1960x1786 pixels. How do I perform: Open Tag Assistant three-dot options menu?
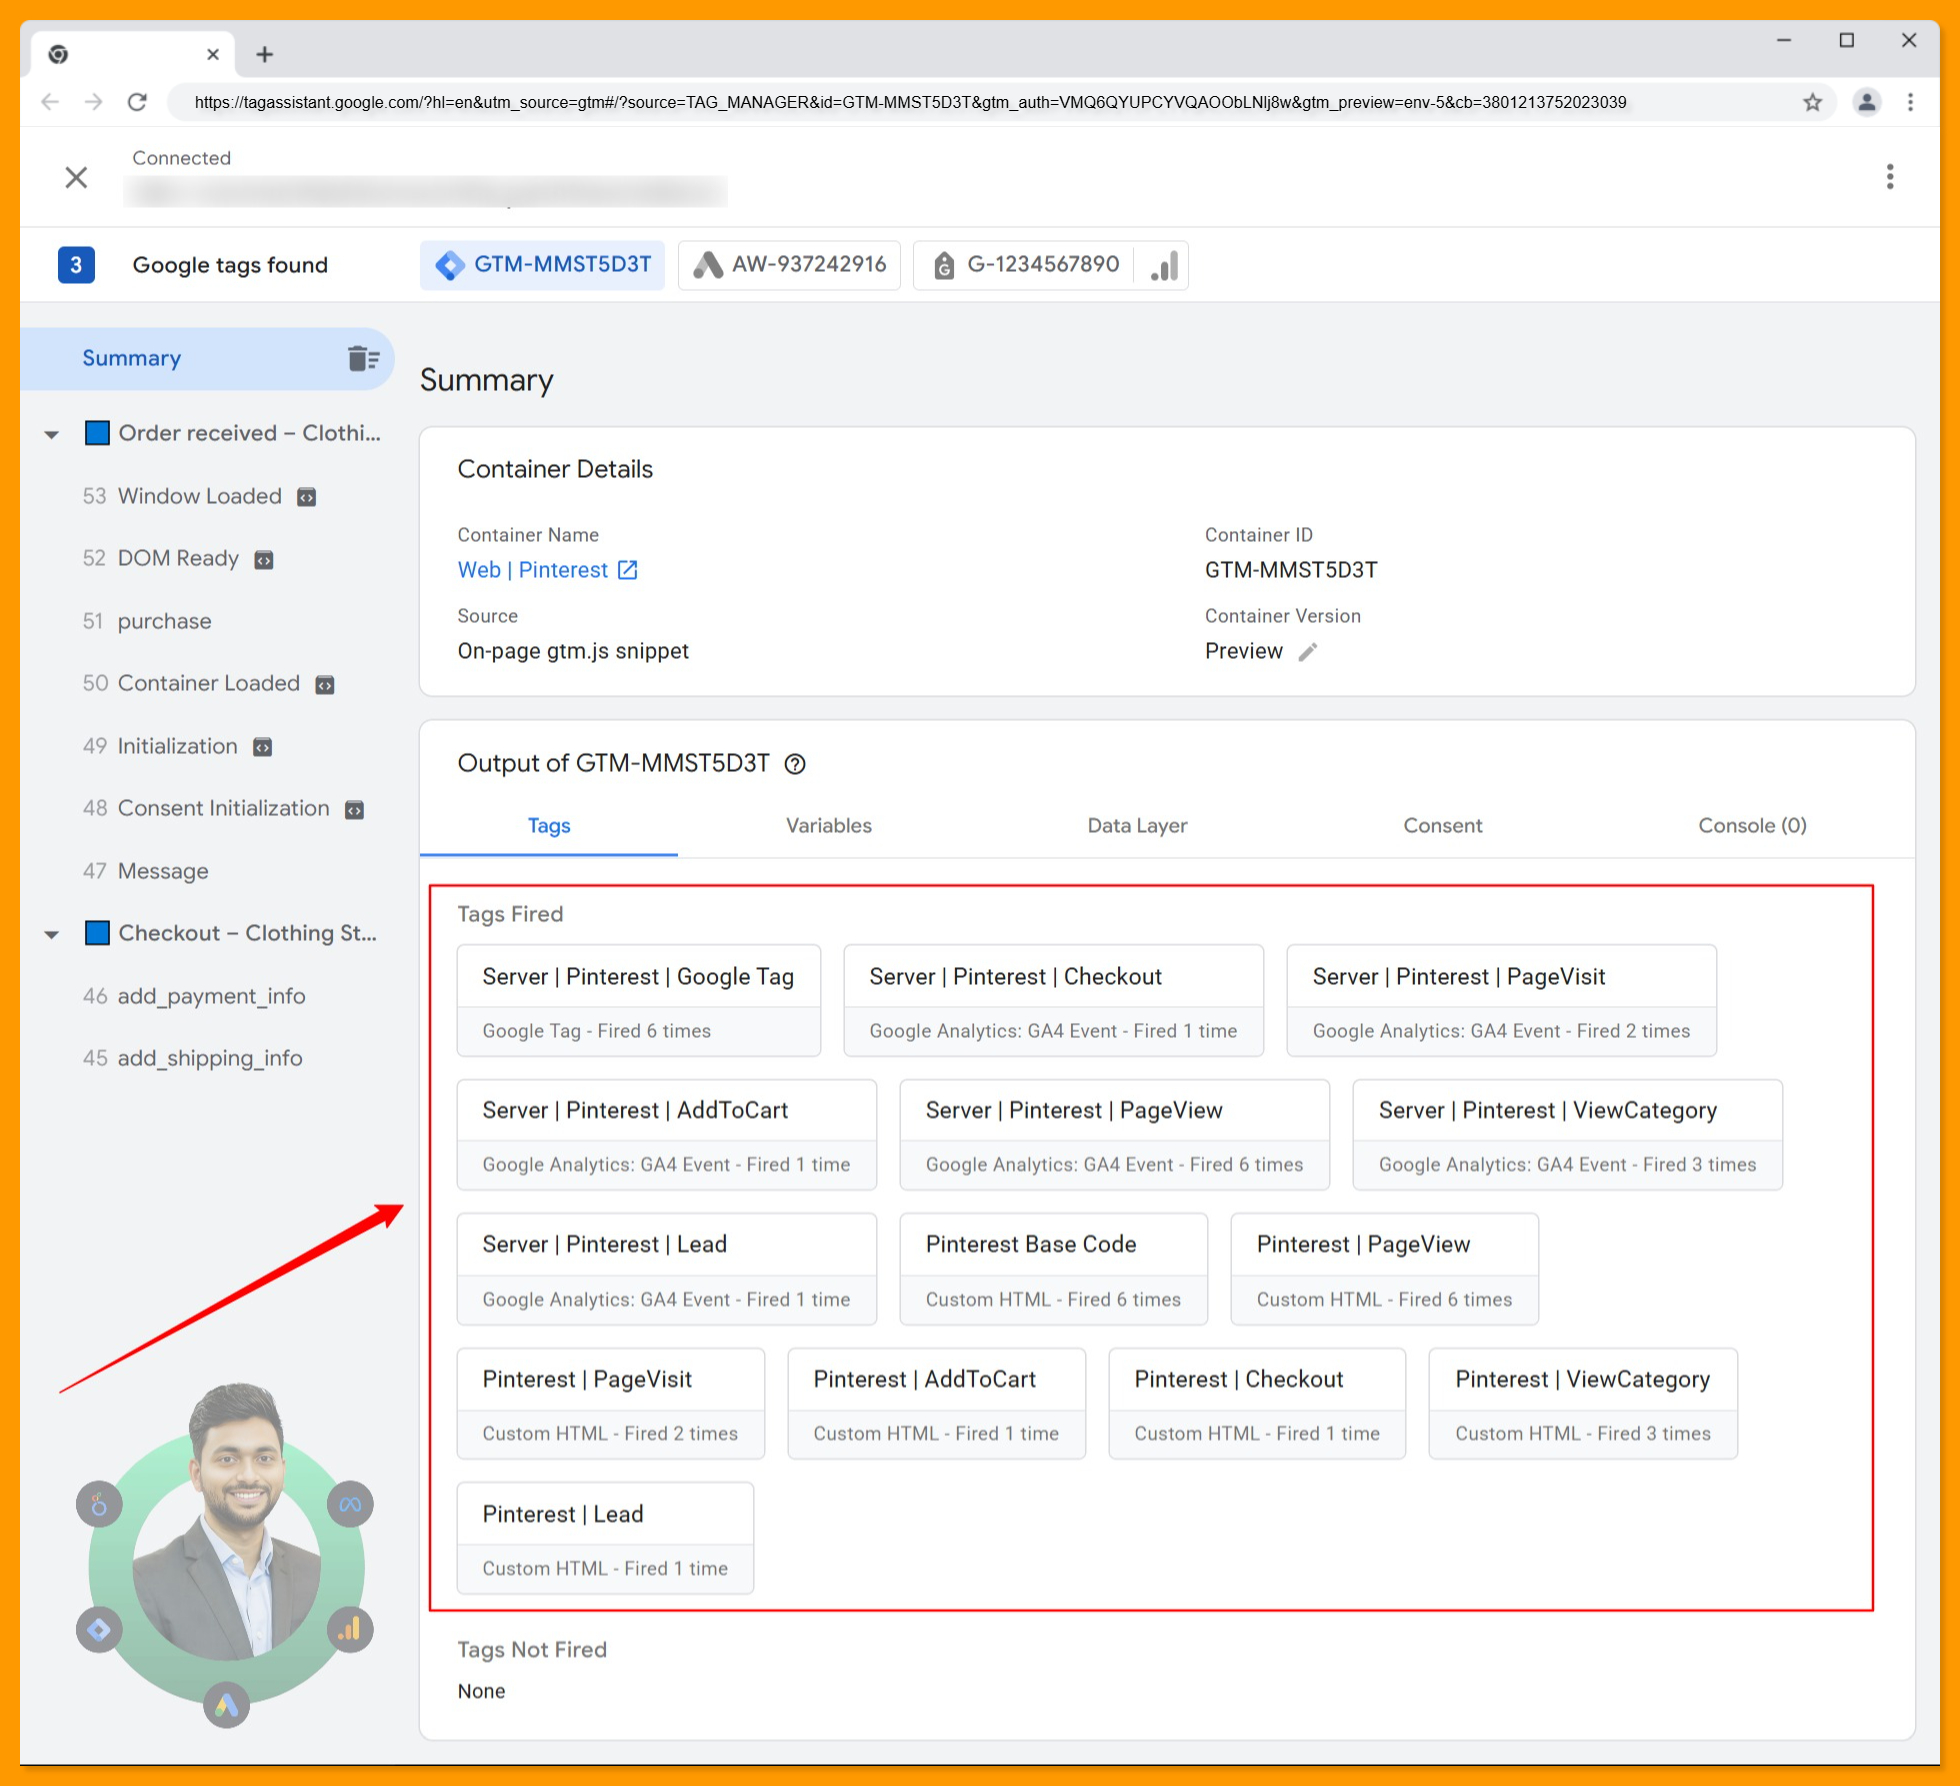(1889, 177)
